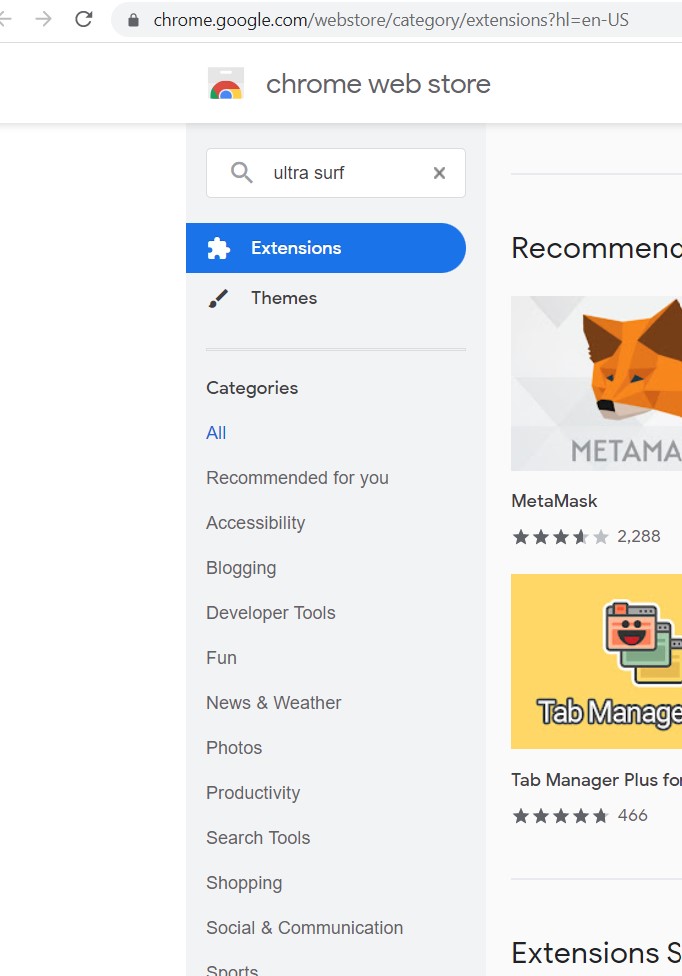Select the Themes tab
This screenshot has height=976, width=682.
click(x=326, y=298)
